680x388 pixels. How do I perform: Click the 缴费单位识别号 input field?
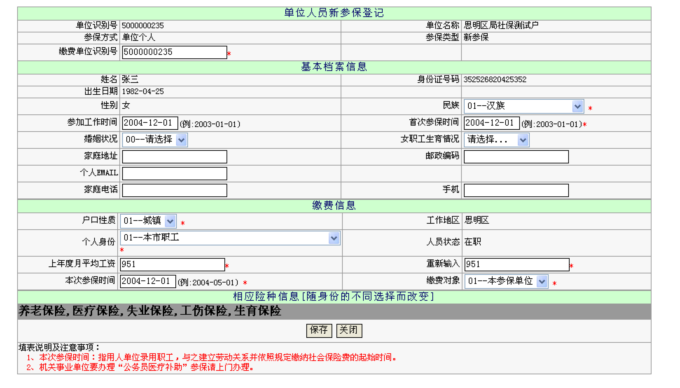[x=174, y=52]
